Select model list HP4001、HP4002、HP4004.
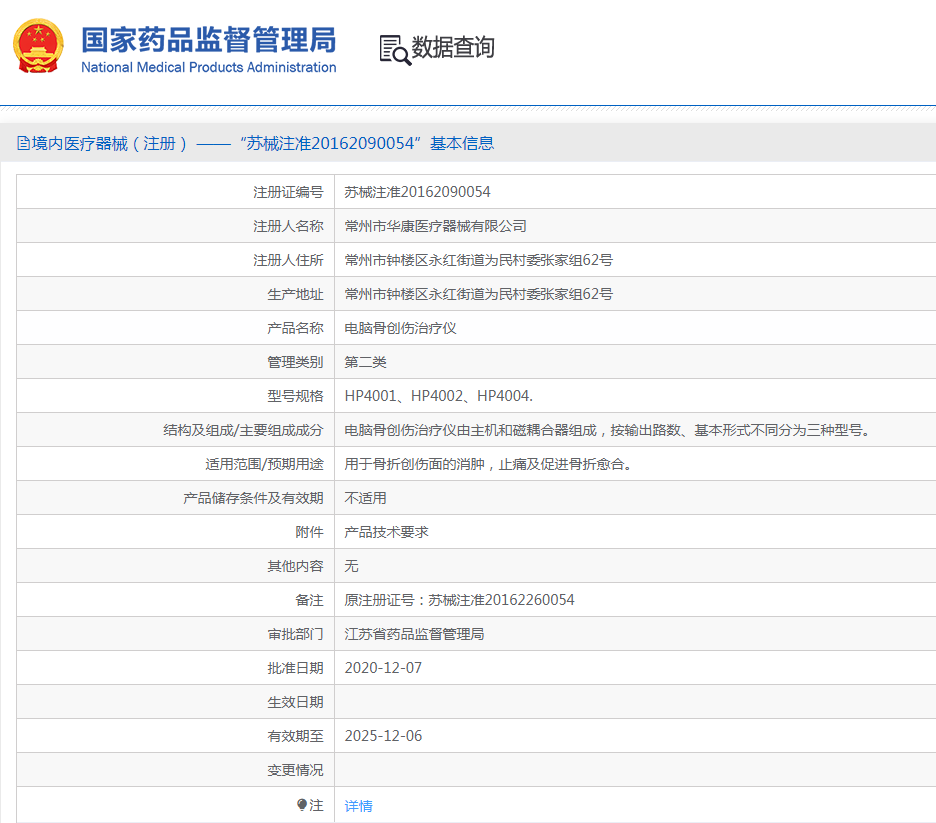This screenshot has height=823, width=936. click(x=438, y=396)
